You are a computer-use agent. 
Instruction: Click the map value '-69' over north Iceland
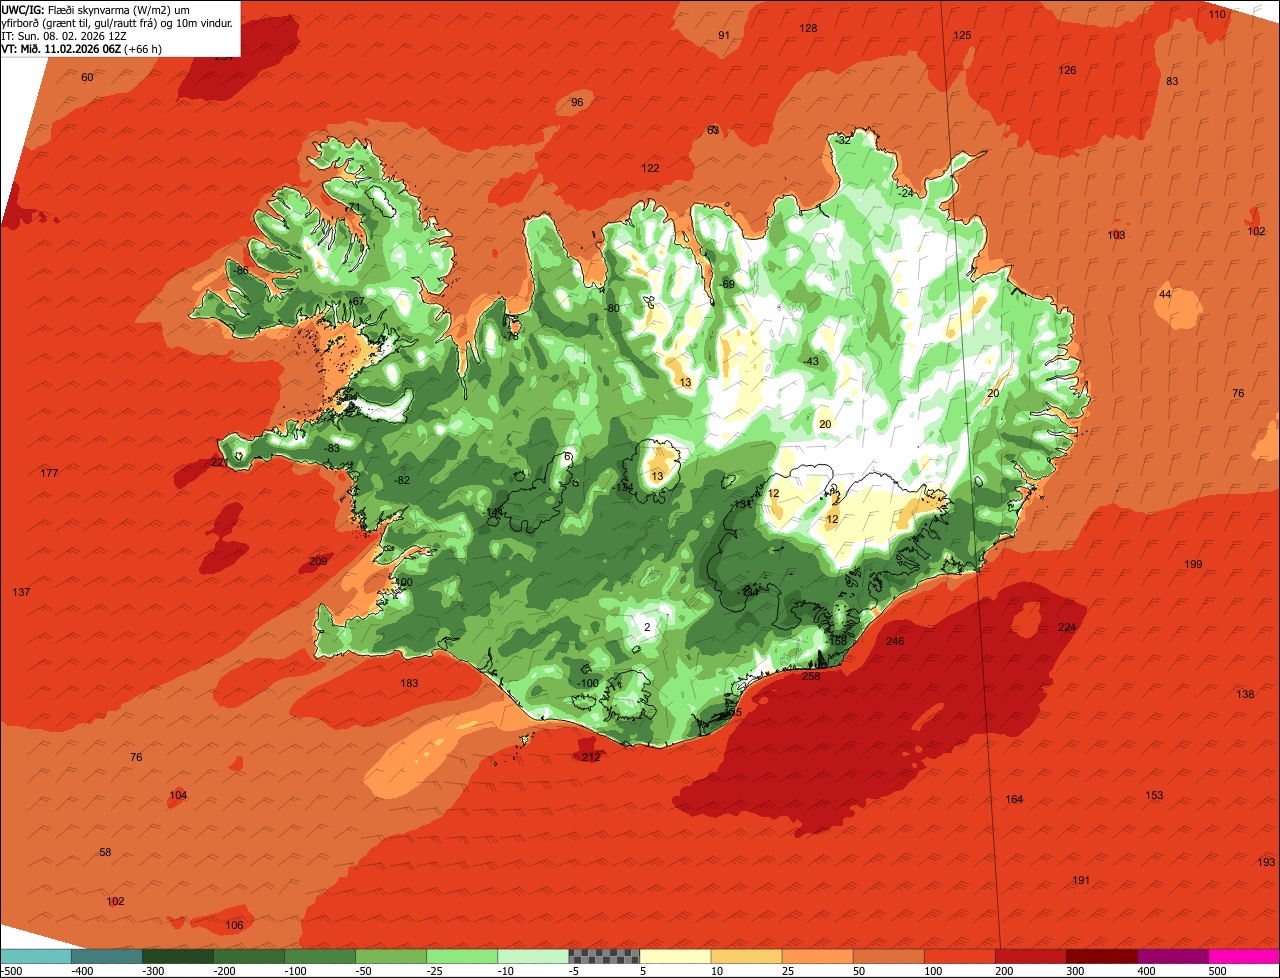coord(727,285)
